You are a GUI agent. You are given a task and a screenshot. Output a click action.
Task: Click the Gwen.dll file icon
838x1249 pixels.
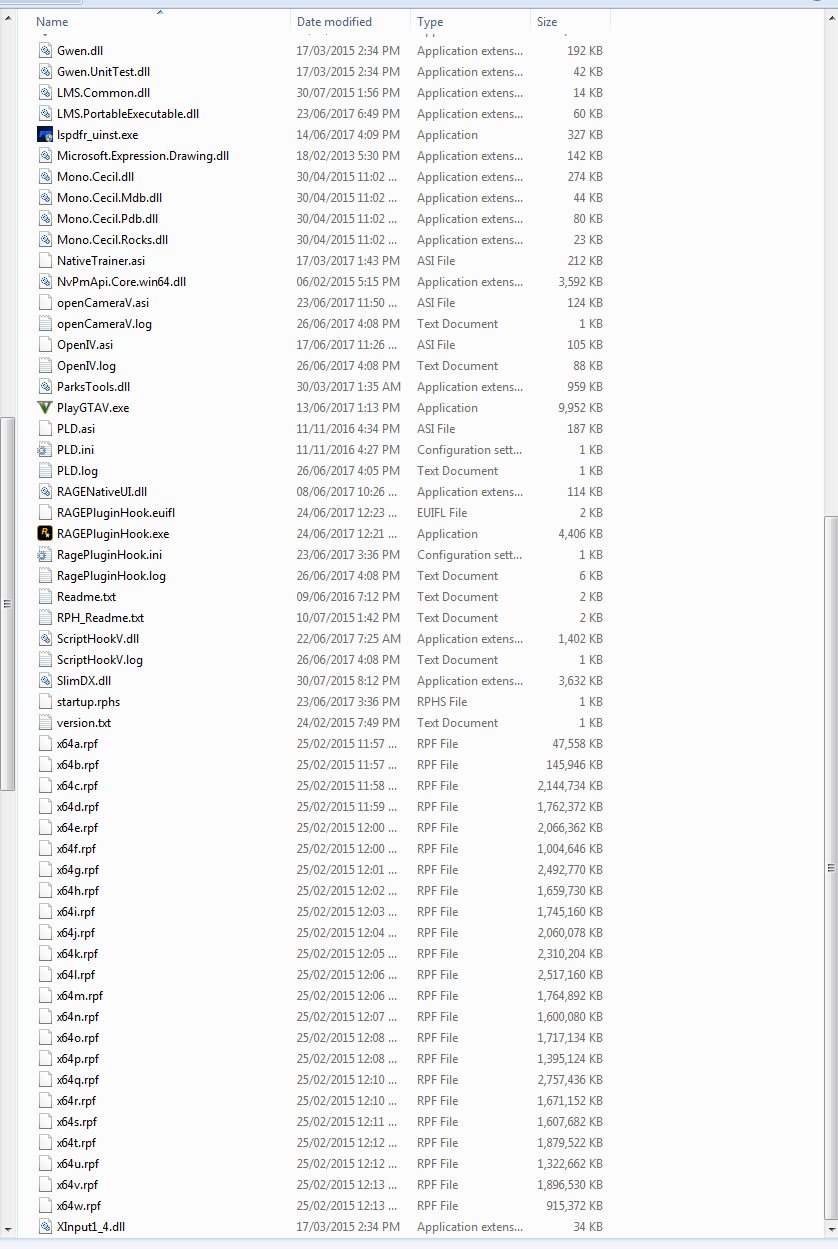44,50
